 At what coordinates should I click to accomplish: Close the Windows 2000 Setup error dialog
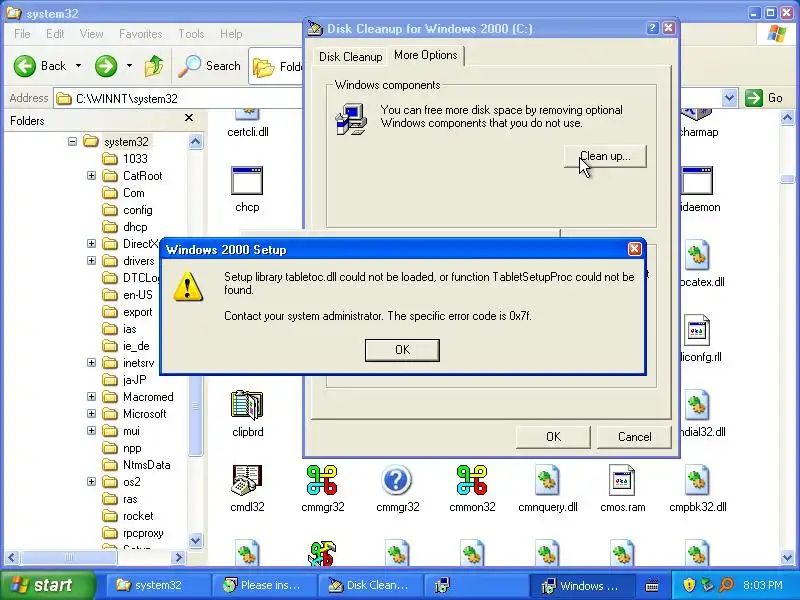[634, 249]
